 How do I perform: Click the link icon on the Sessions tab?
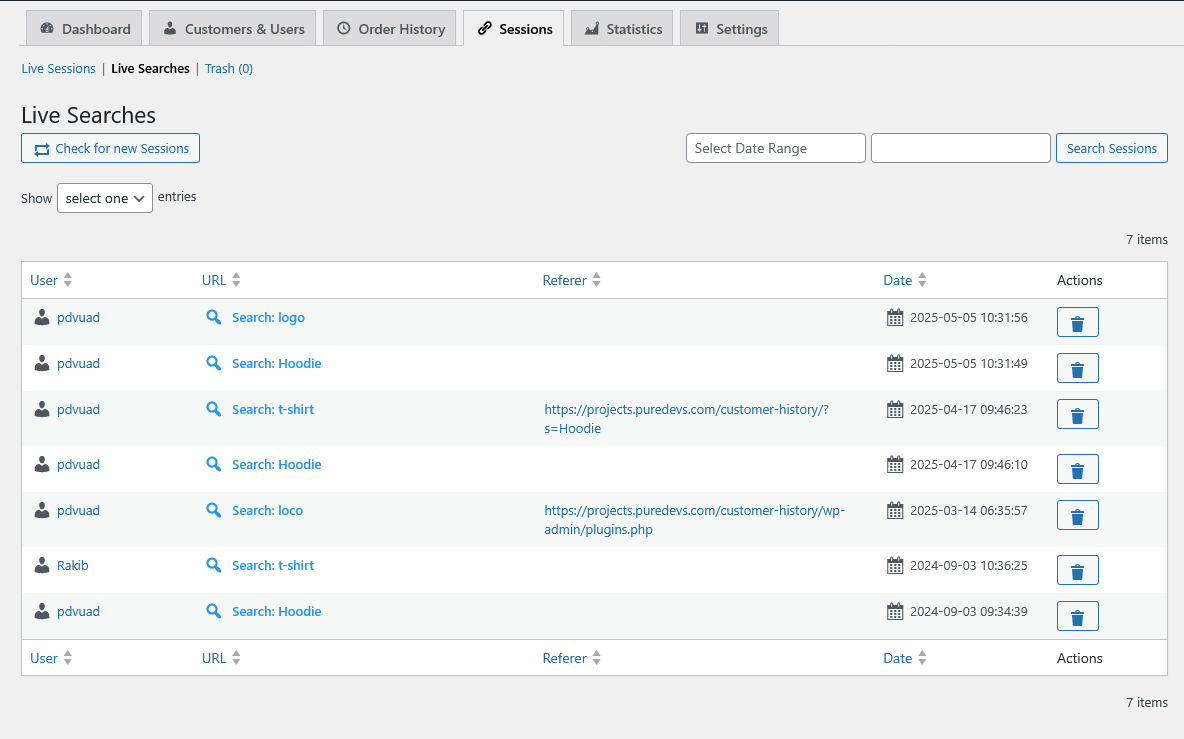point(482,28)
